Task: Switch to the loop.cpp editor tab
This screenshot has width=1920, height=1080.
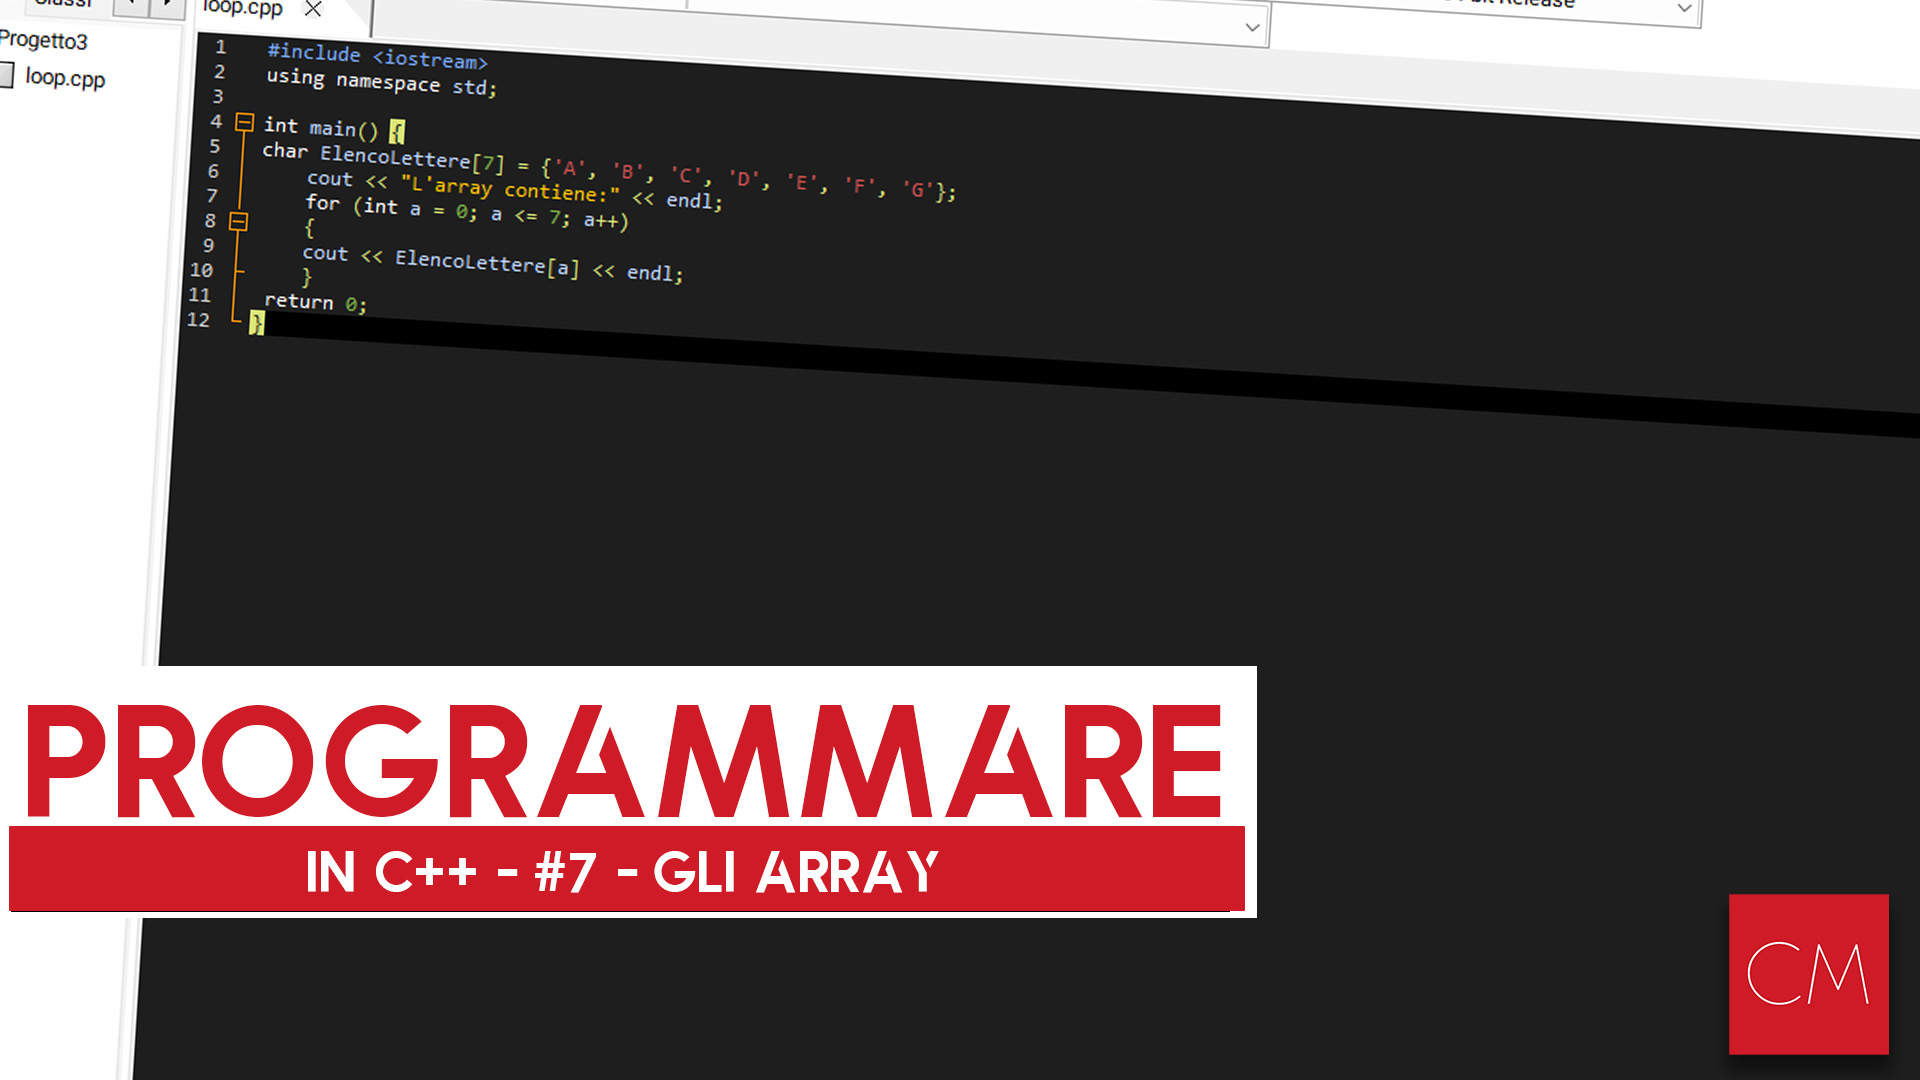Action: tap(243, 8)
